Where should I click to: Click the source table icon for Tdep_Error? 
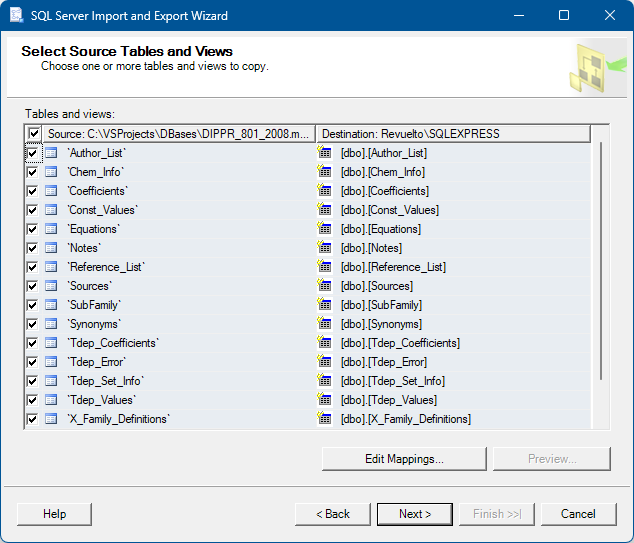tap(51, 362)
